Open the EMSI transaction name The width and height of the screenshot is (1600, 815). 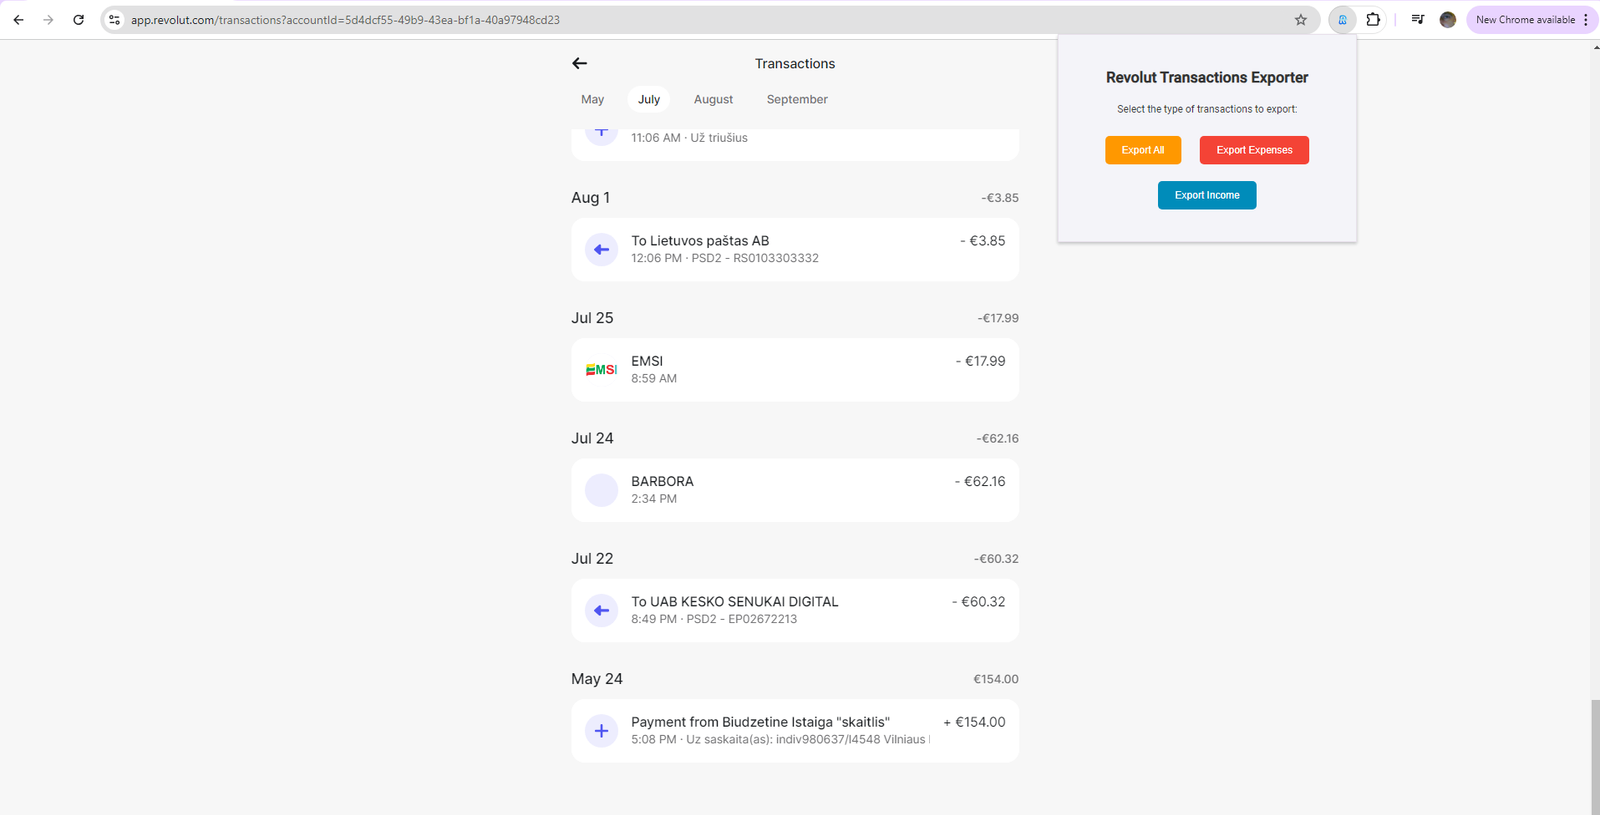647,361
